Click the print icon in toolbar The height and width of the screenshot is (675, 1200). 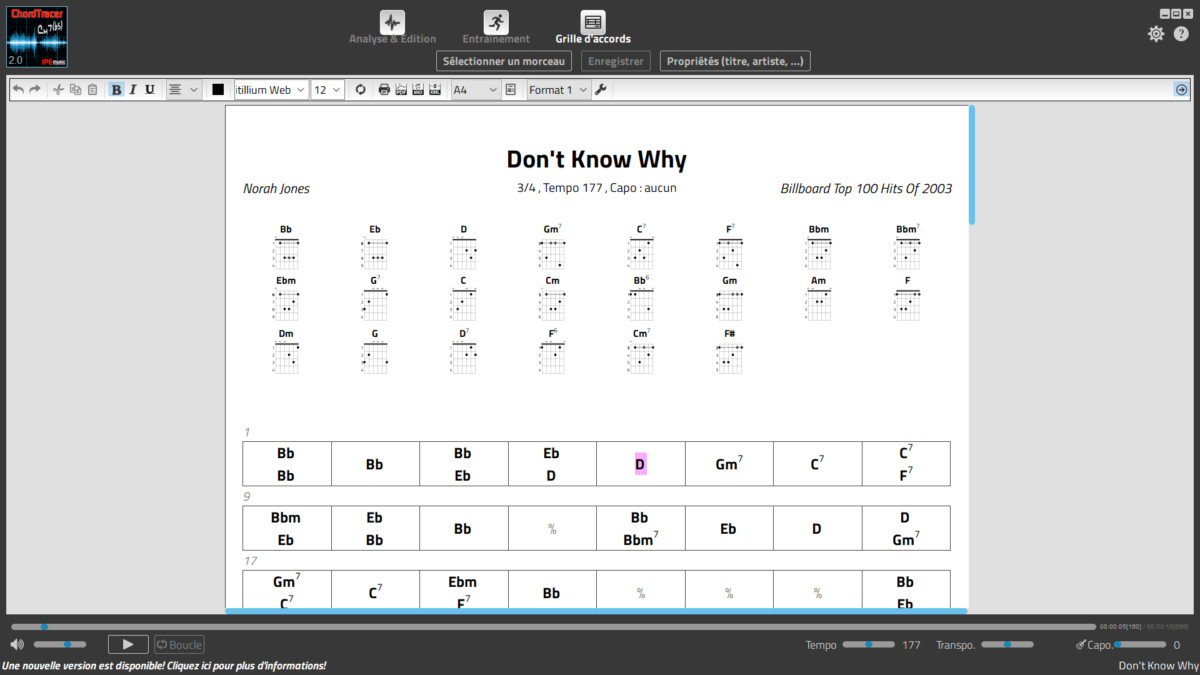click(x=384, y=90)
